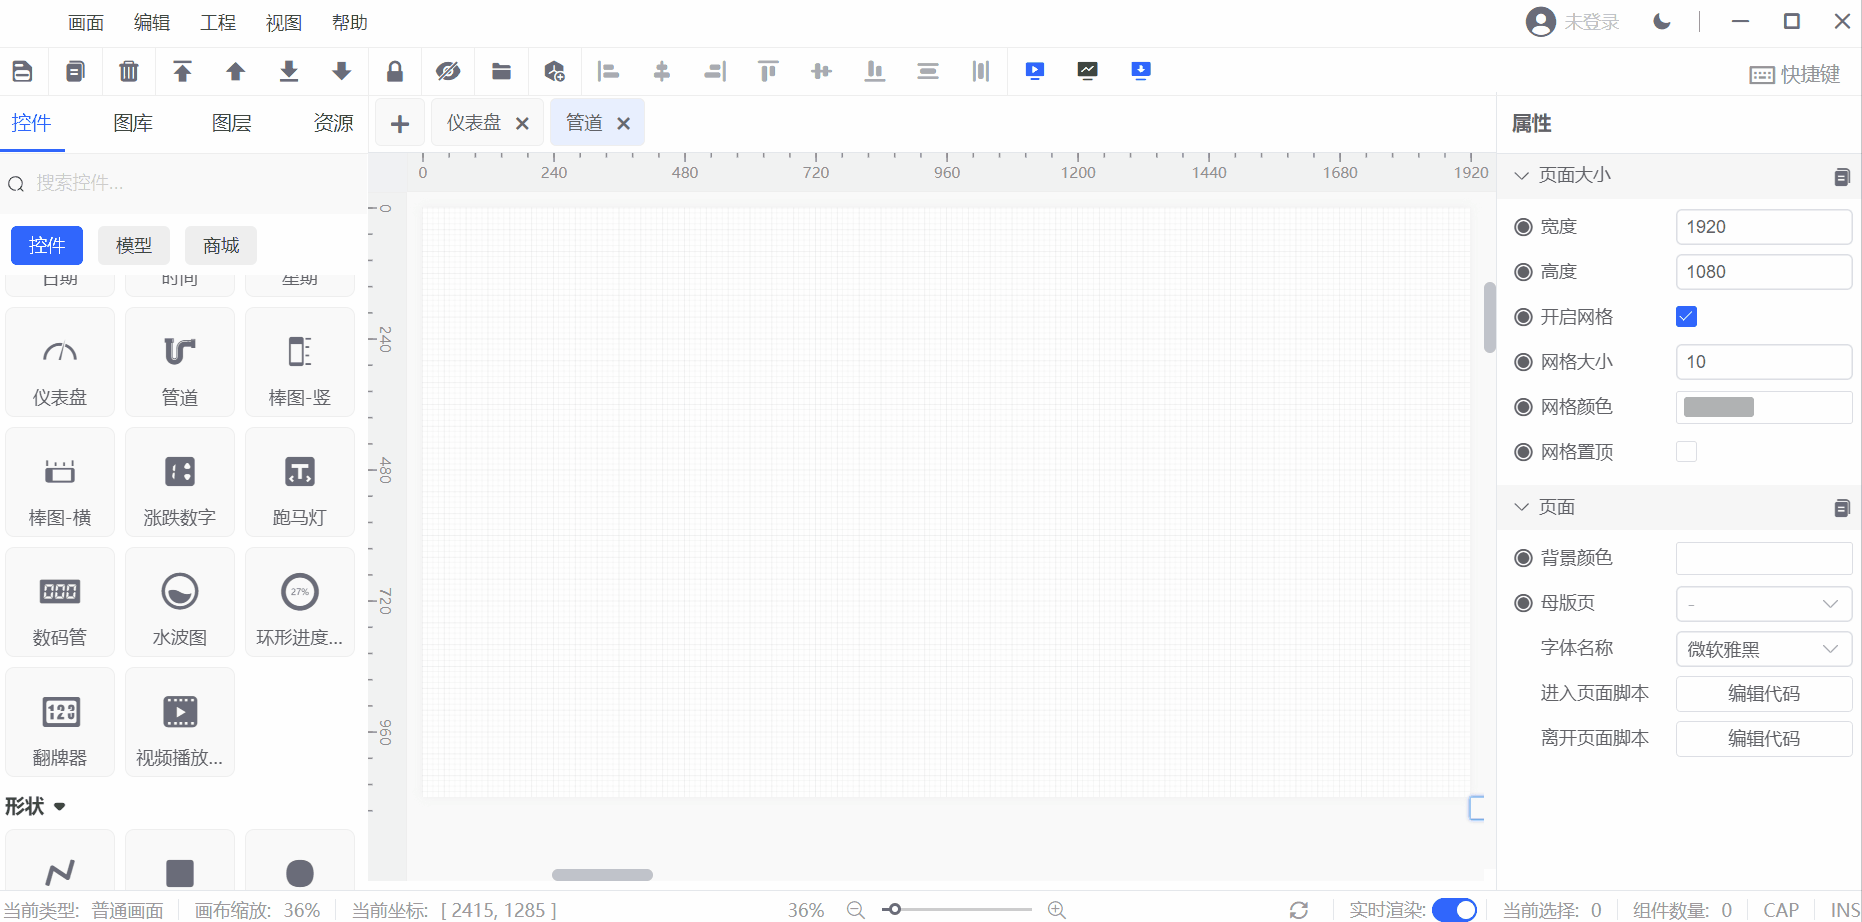Click 编辑代码 for 进入页面脚本
Viewport: 1862px width, 922px height.
(1763, 694)
